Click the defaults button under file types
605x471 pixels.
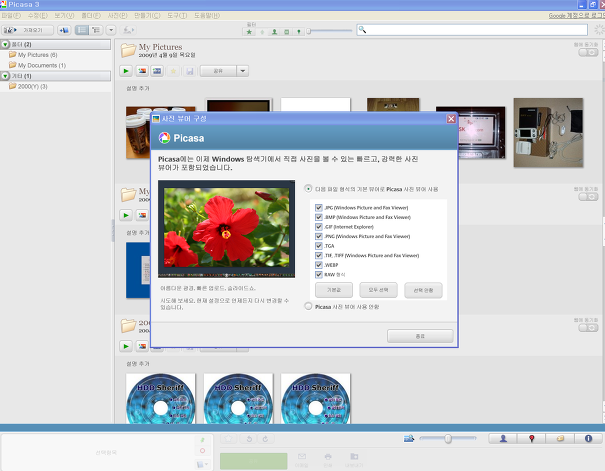pyautogui.click(x=334, y=290)
